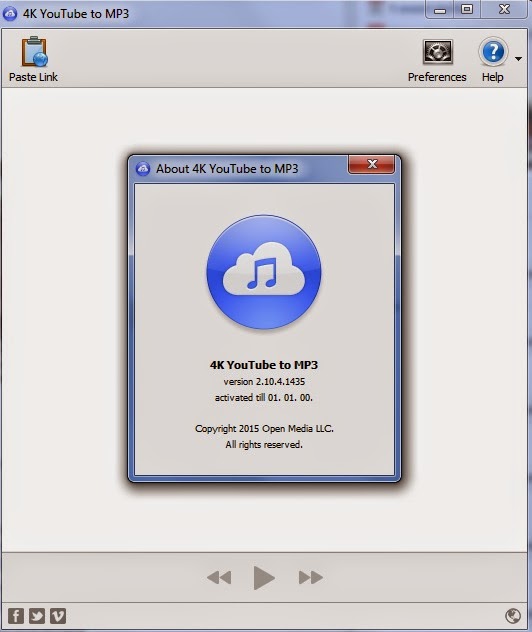Click the 'All rights reserved.' line
This screenshot has height=632, width=532.
point(264,445)
